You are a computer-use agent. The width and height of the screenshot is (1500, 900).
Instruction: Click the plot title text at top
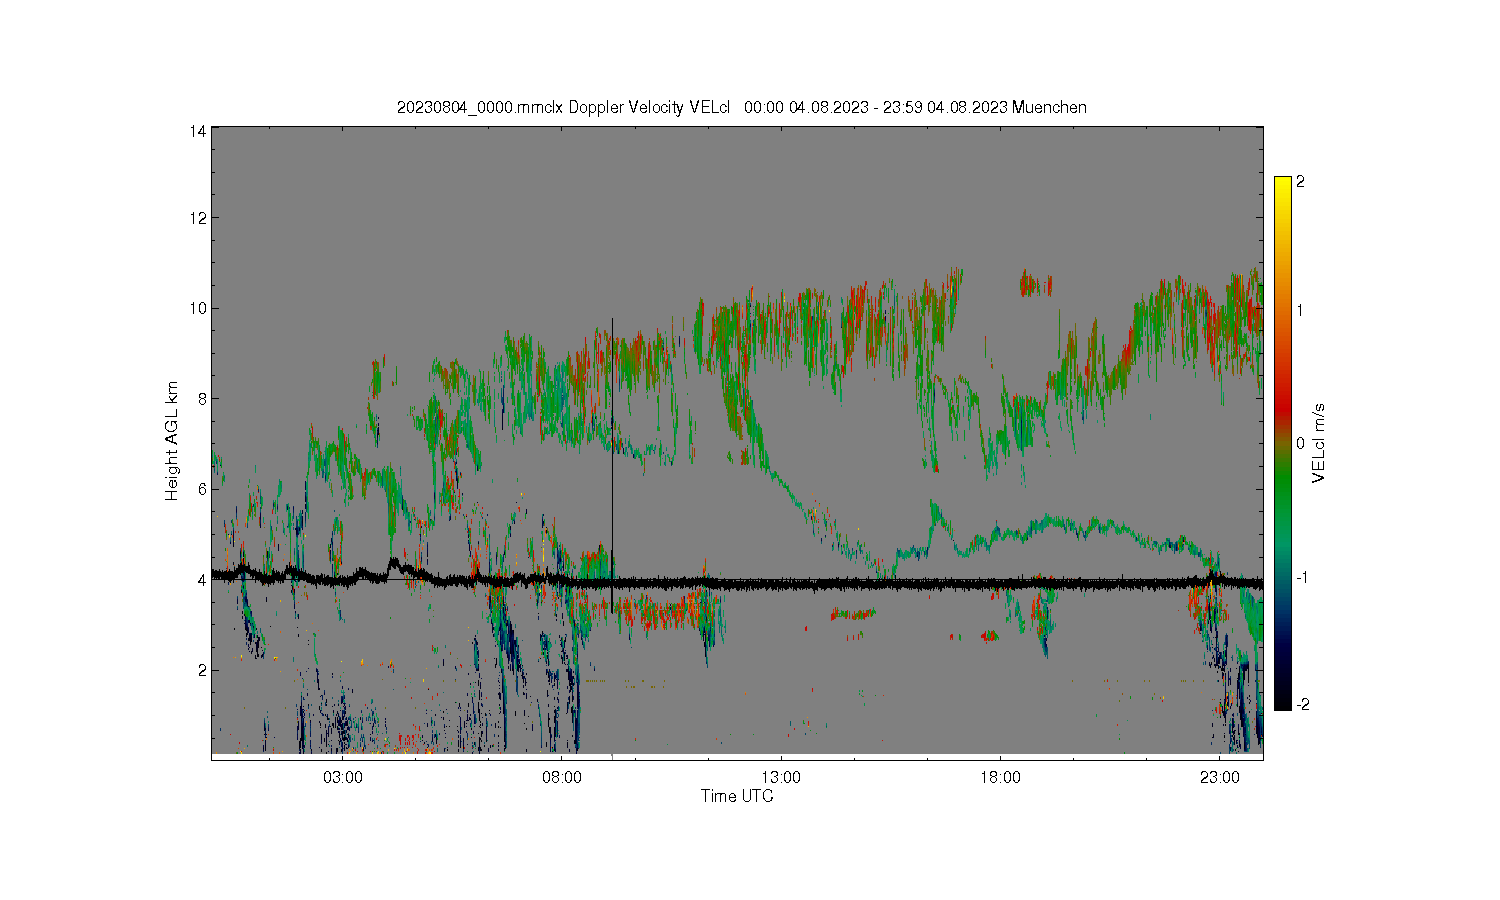coord(741,107)
